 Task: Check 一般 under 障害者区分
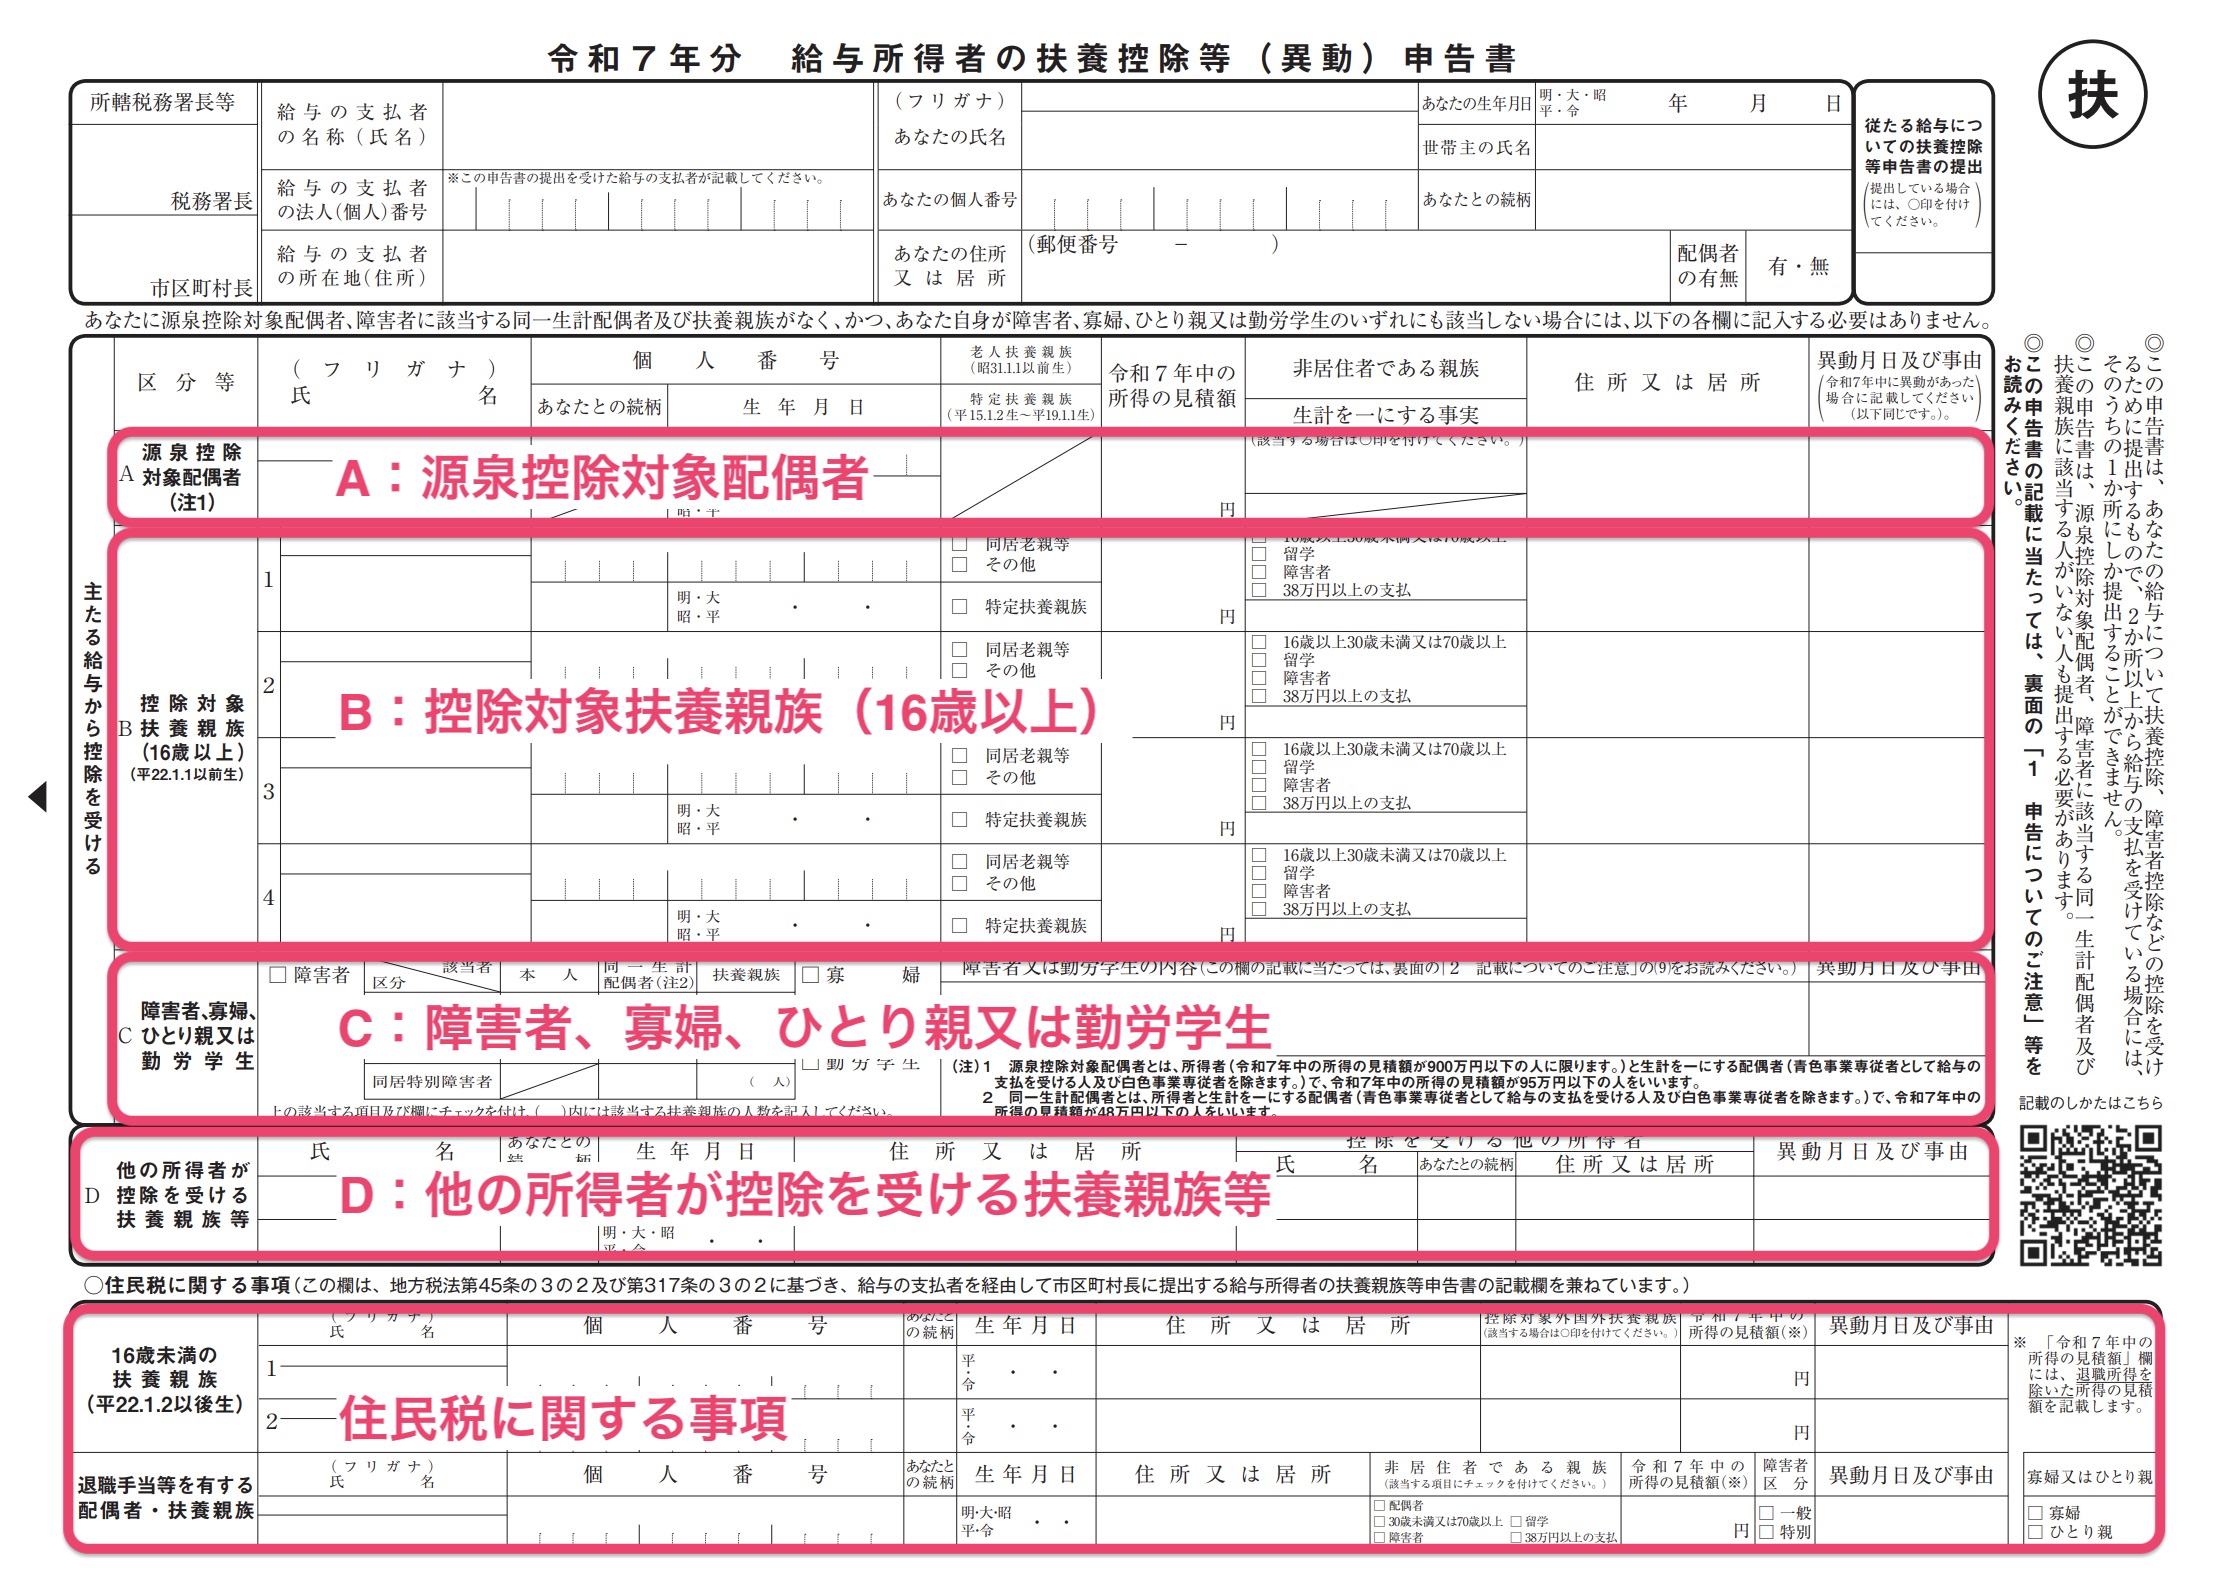pos(1767,1514)
